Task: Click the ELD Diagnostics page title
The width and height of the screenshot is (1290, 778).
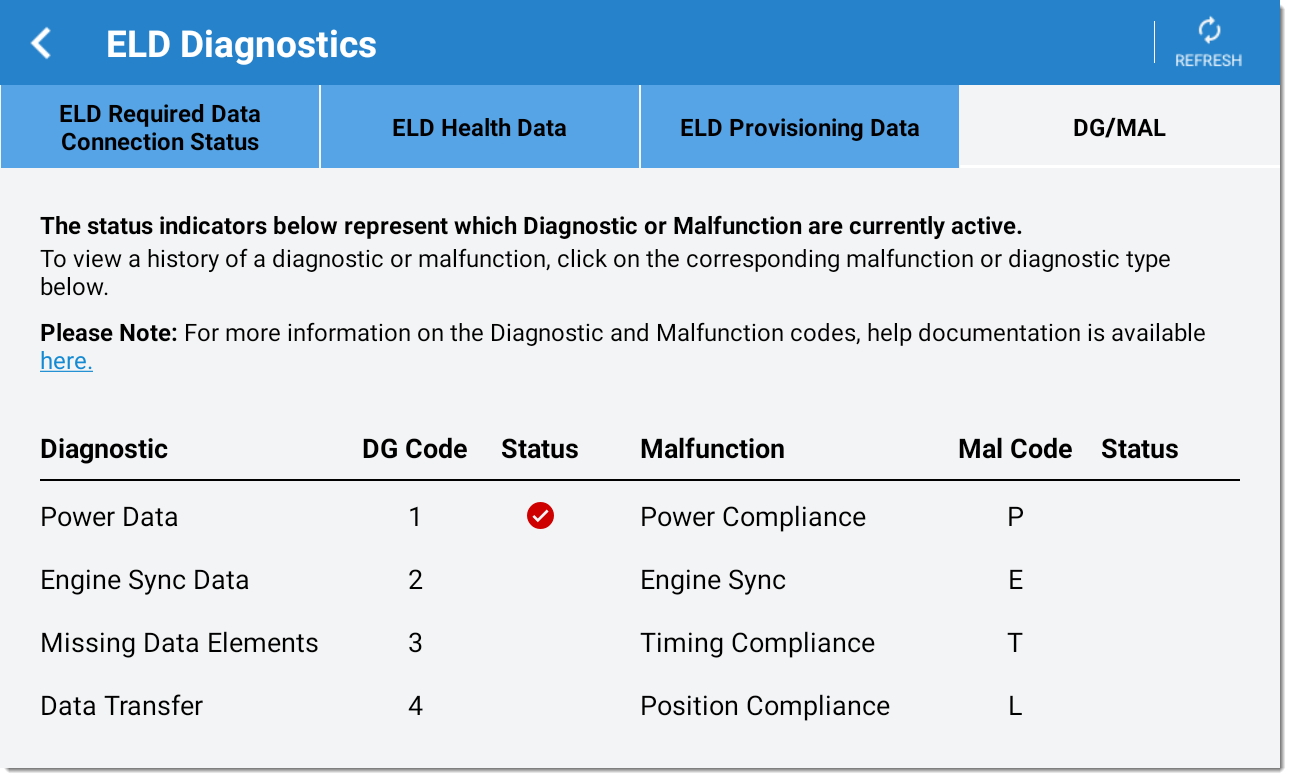Action: [x=241, y=44]
